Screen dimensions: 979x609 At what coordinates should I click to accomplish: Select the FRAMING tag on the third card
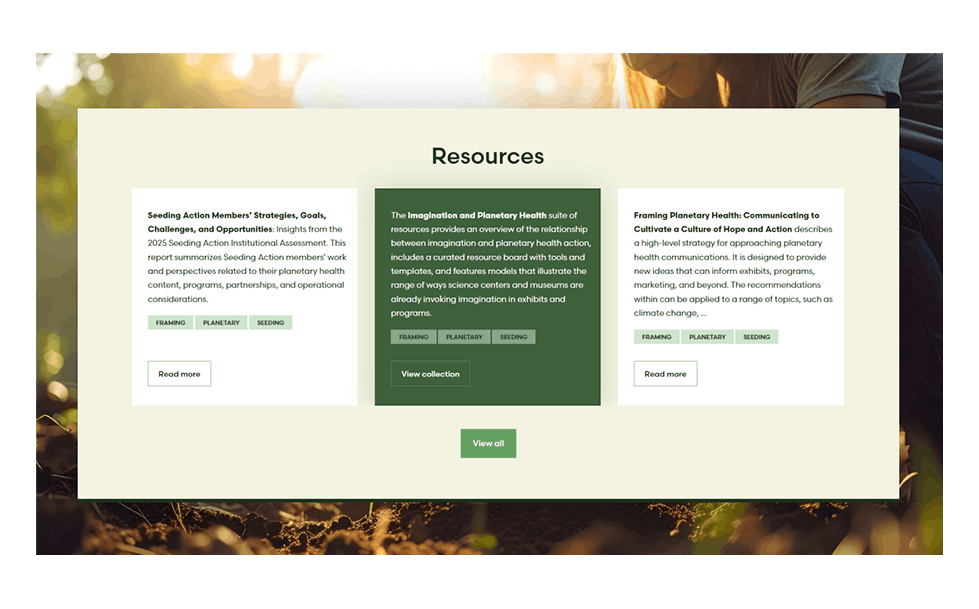click(657, 337)
